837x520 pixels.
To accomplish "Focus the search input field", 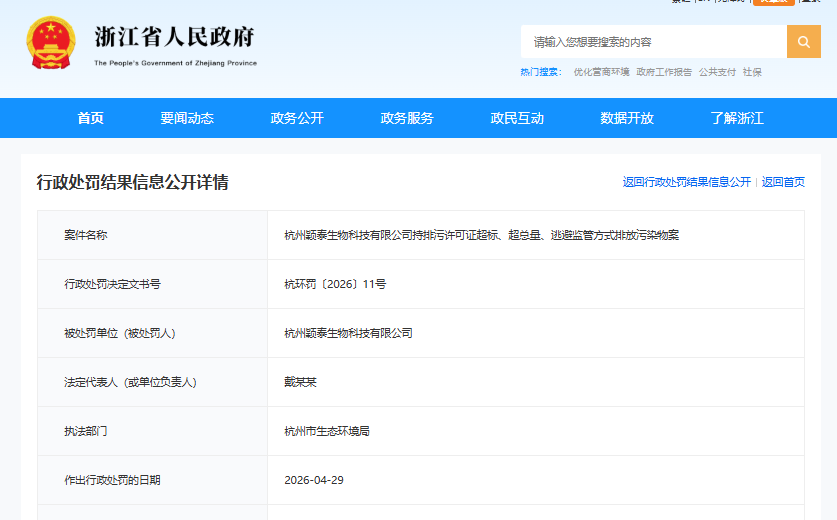I will (654, 42).
